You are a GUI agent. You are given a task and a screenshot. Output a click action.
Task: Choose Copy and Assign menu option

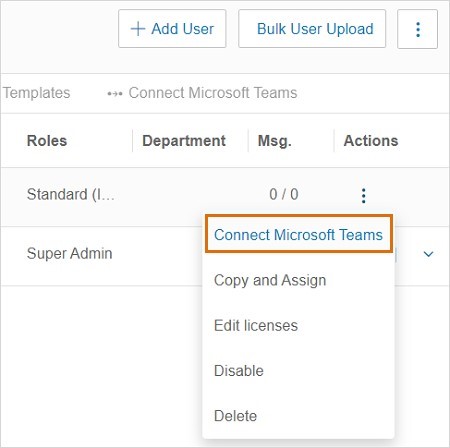270,280
